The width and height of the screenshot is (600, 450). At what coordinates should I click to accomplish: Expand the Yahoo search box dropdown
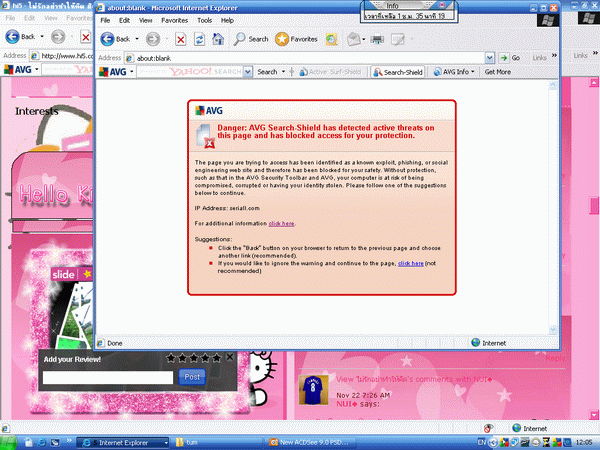248,72
